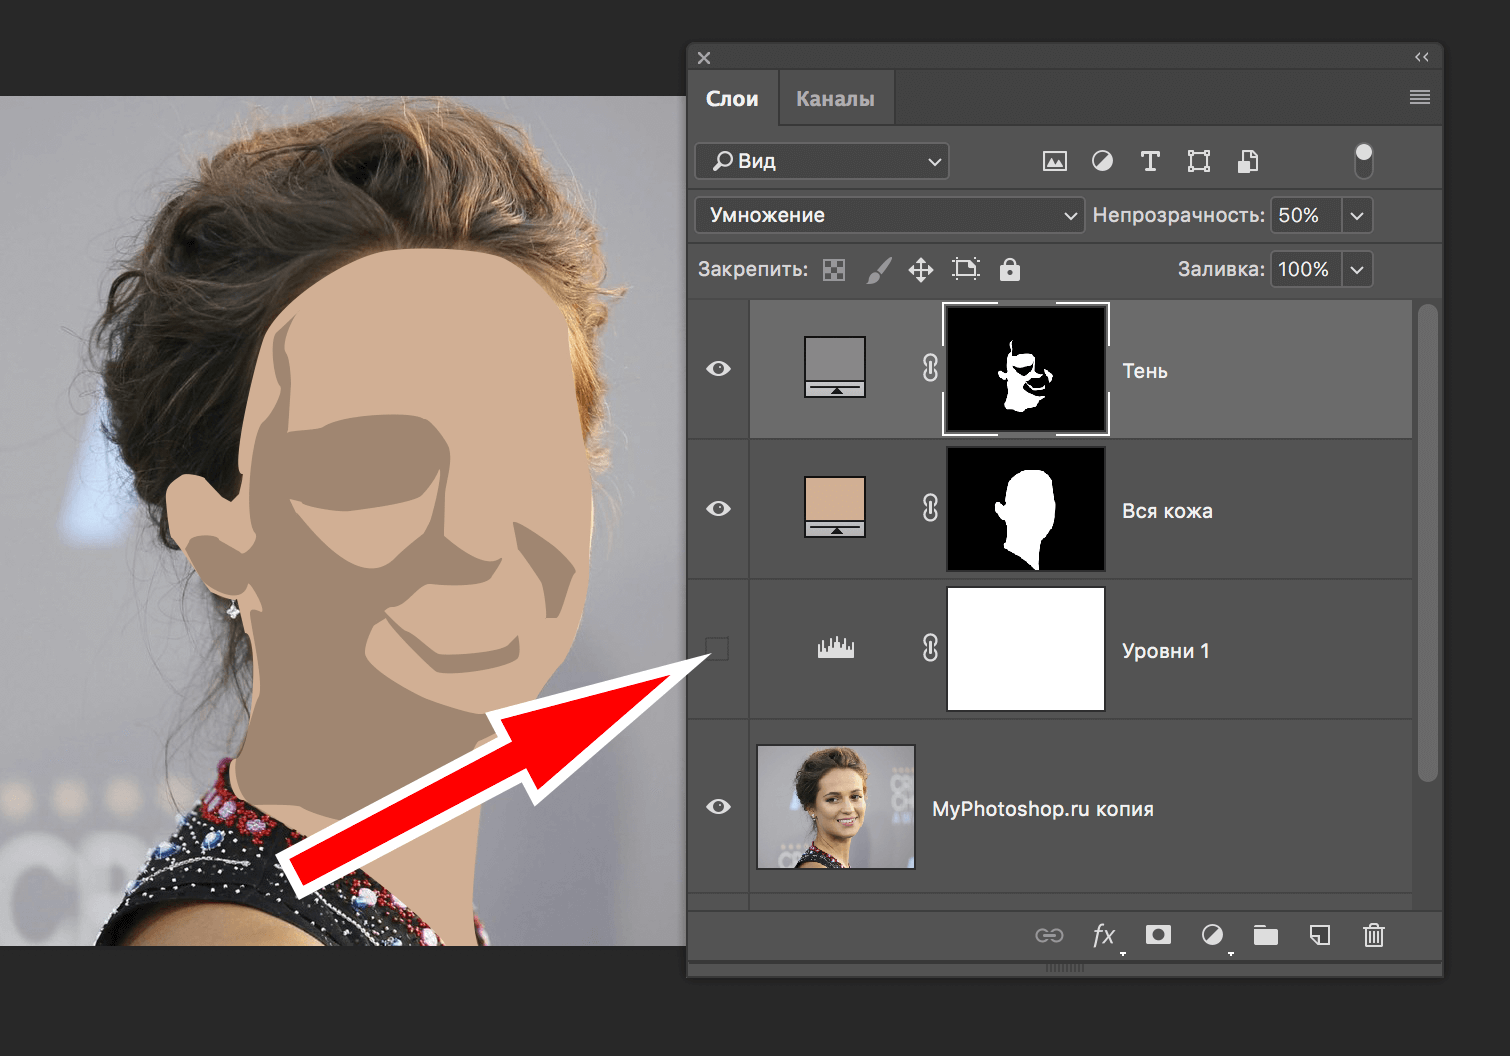This screenshot has height=1056, width=1510.
Task: Open the Layers panel menu
Action: [1419, 97]
